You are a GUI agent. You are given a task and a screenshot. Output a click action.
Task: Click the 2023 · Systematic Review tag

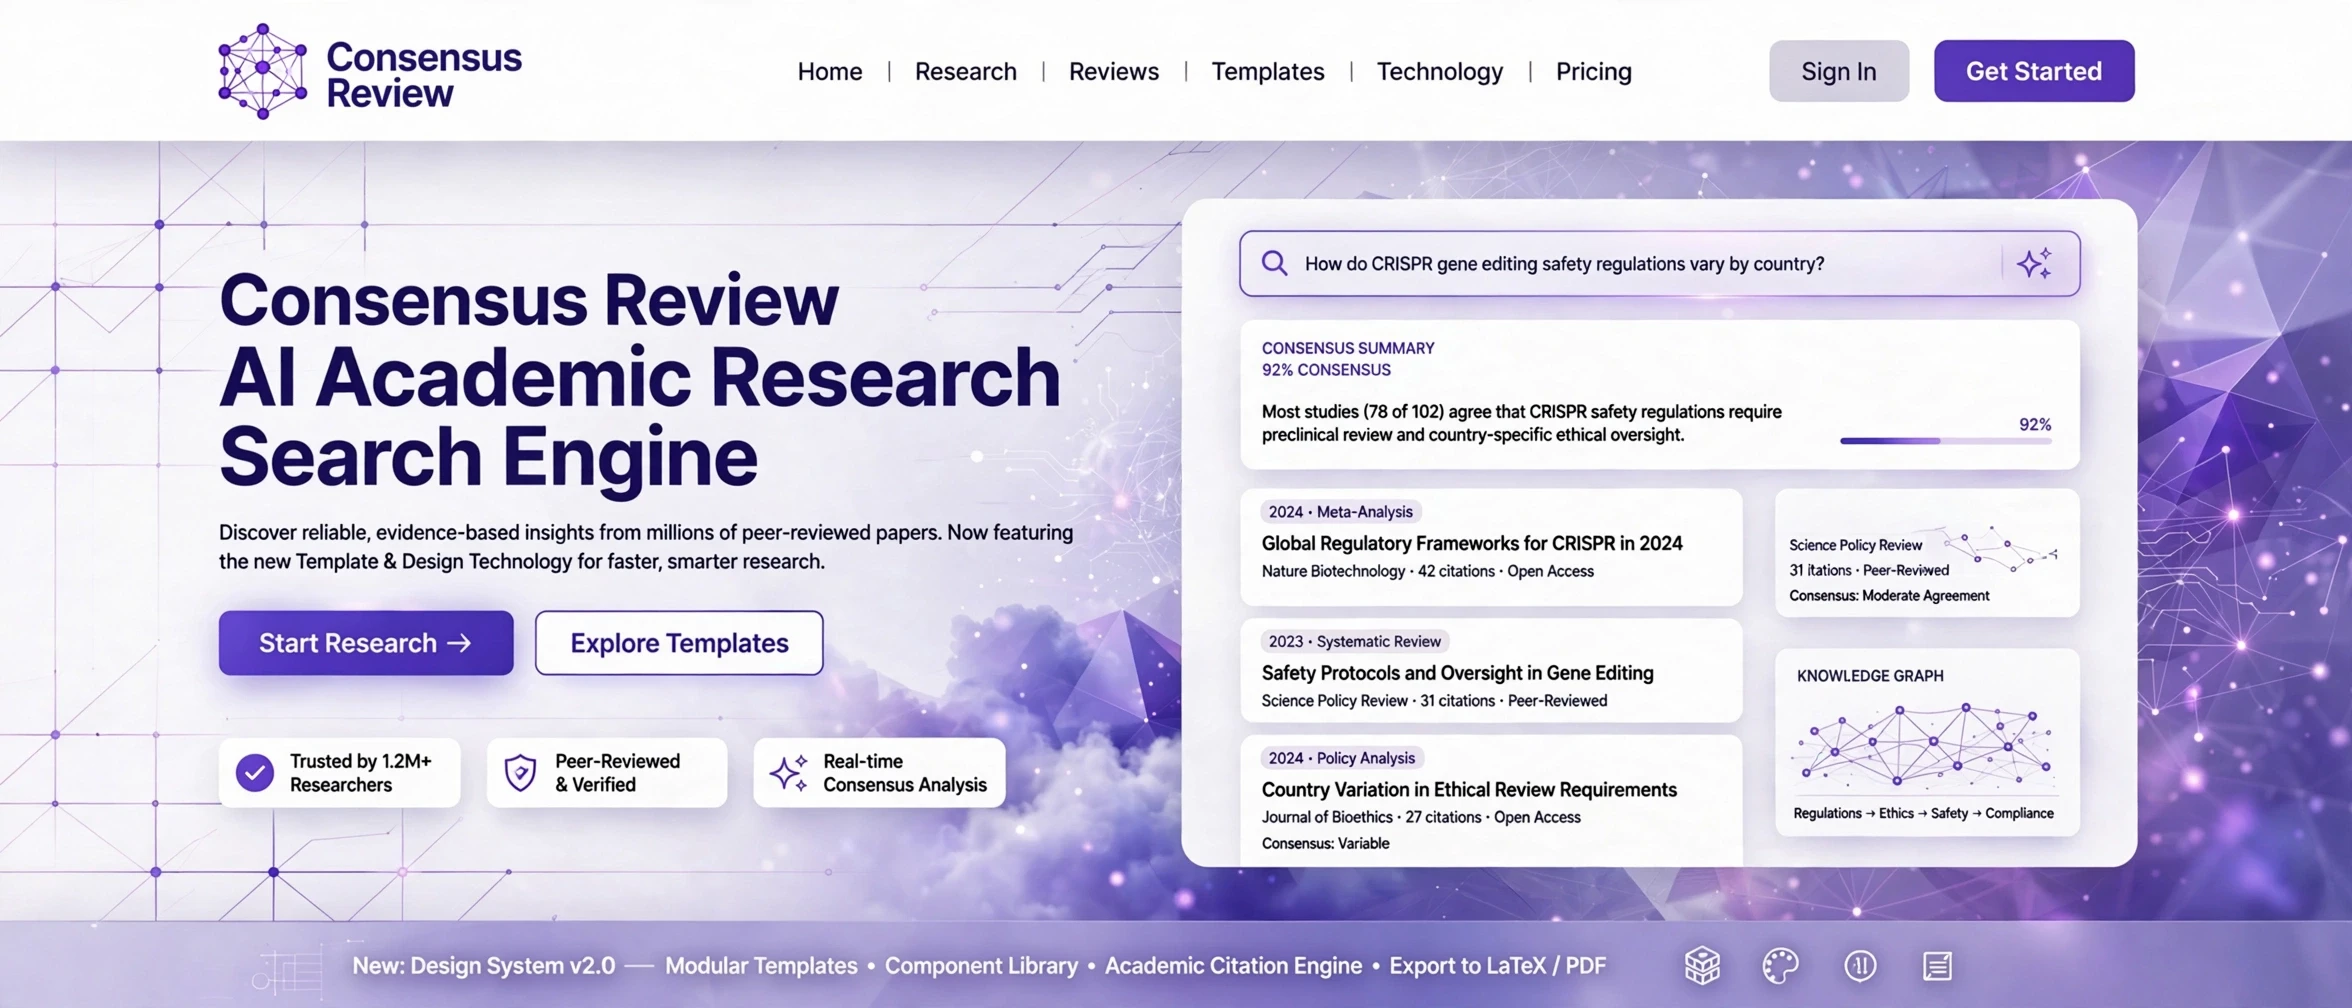1354,642
